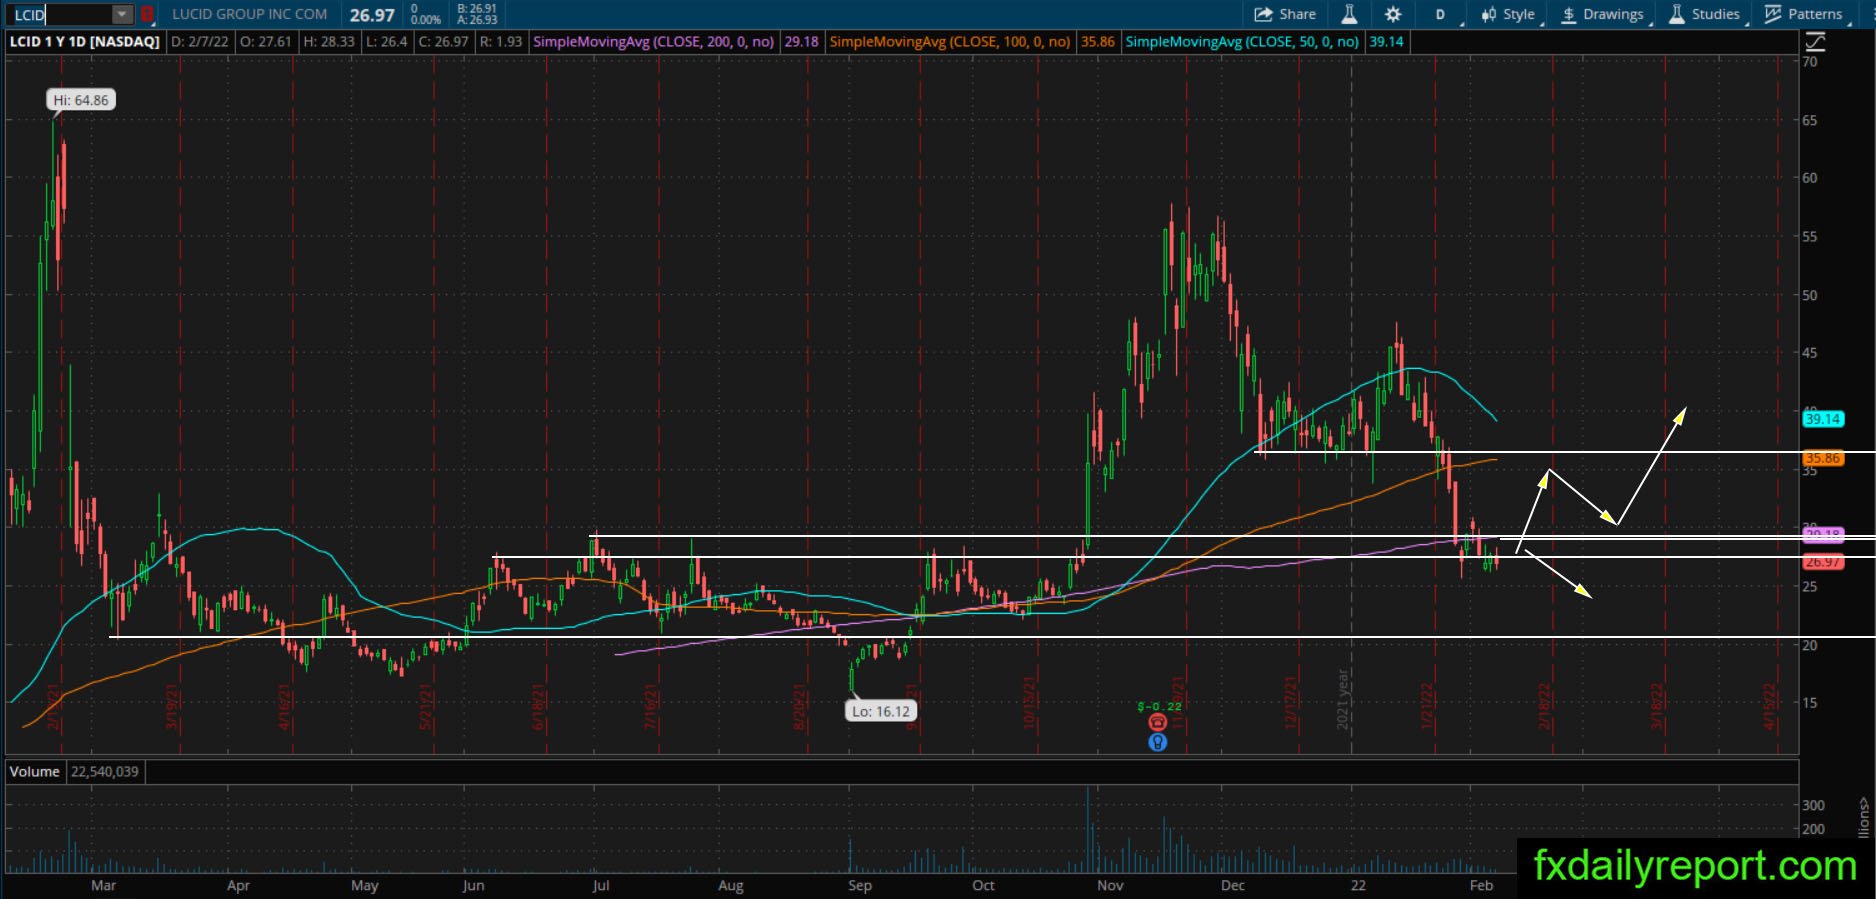This screenshot has width=1876, height=899.
Task: Open the D time frame dropdown
Action: pos(1441,14)
